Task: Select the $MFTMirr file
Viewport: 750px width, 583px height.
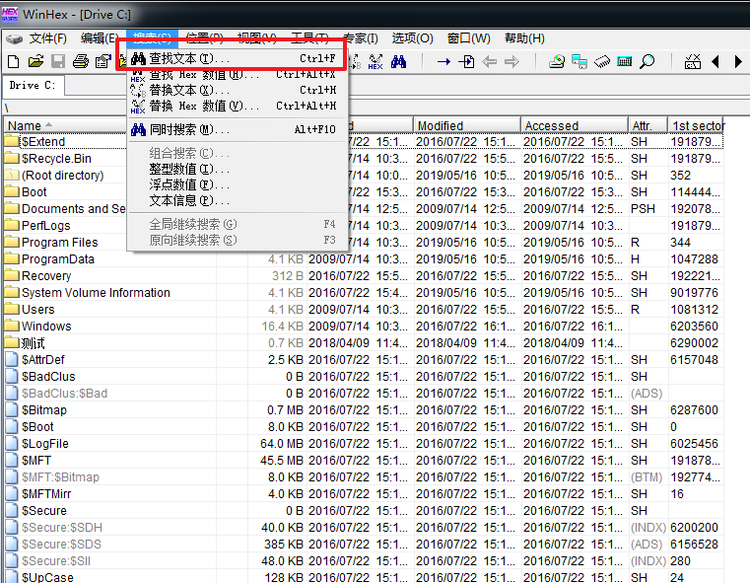Action: pyautogui.click(x=46, y=494)
